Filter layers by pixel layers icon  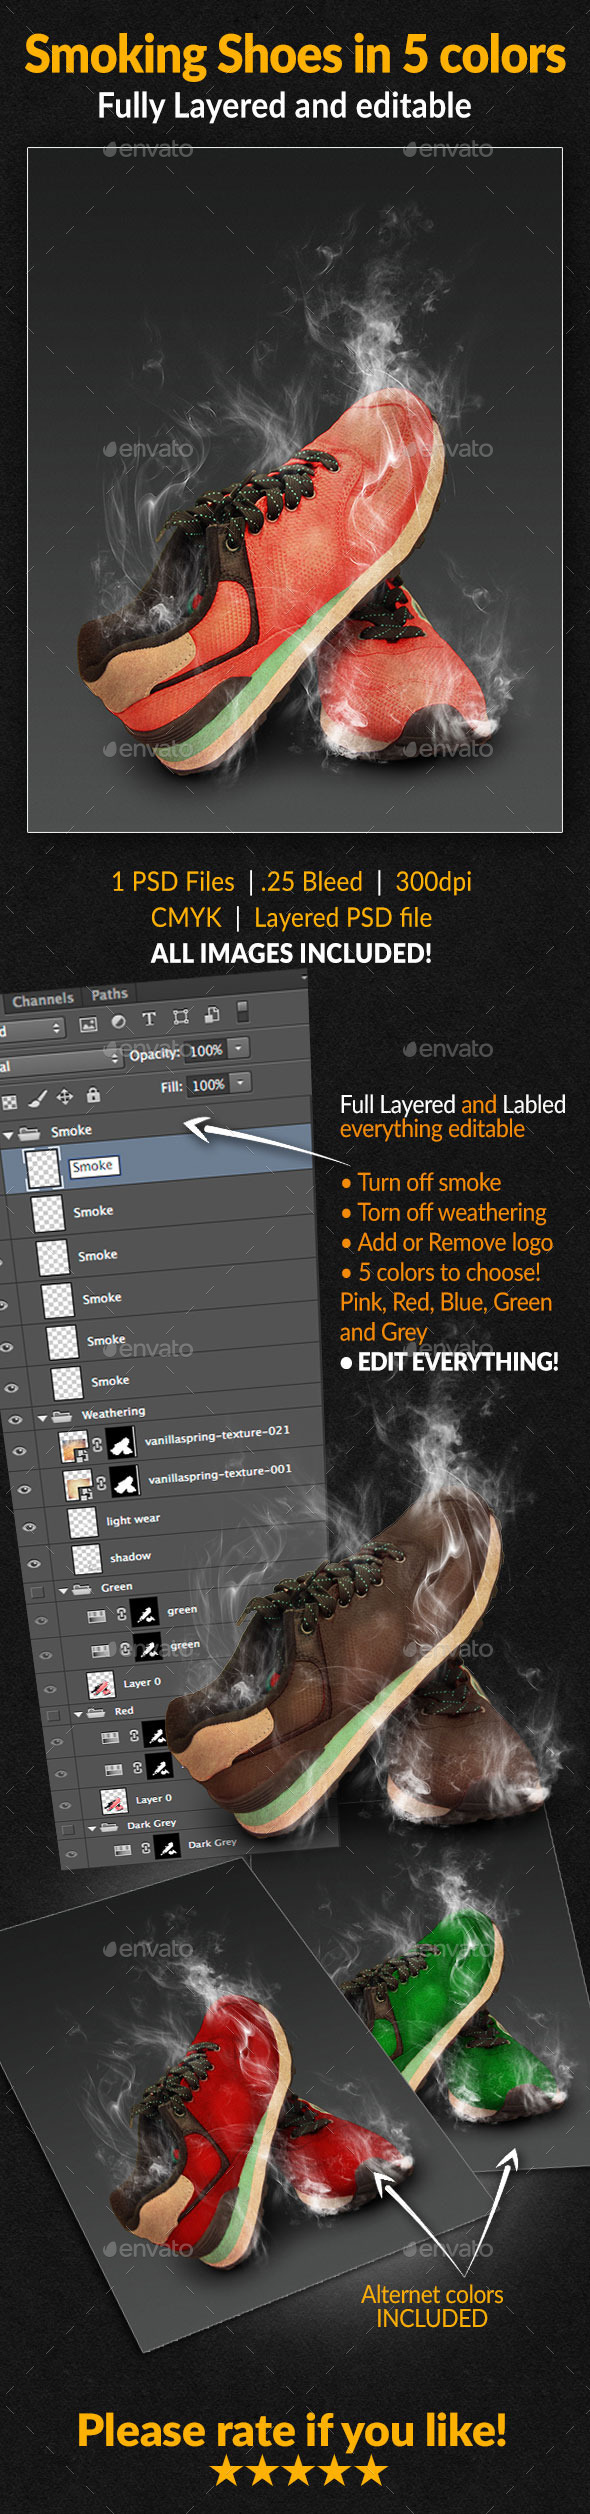pos(88,1023)
